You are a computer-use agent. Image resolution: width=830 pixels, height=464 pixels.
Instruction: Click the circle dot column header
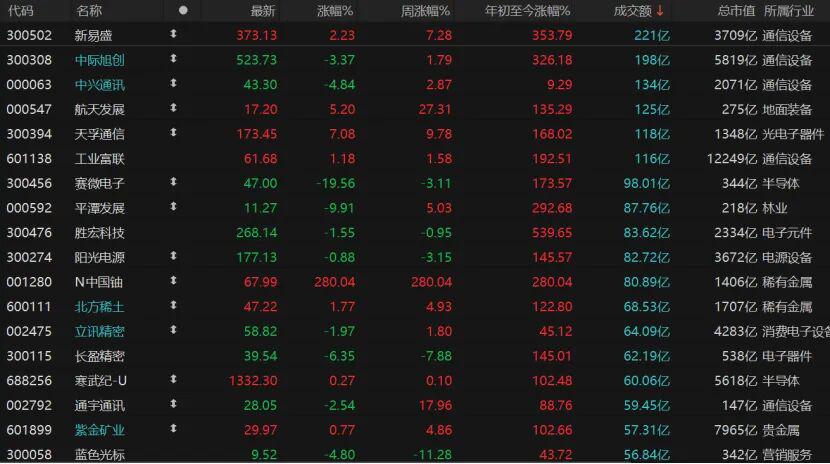[x=182, y=10]
